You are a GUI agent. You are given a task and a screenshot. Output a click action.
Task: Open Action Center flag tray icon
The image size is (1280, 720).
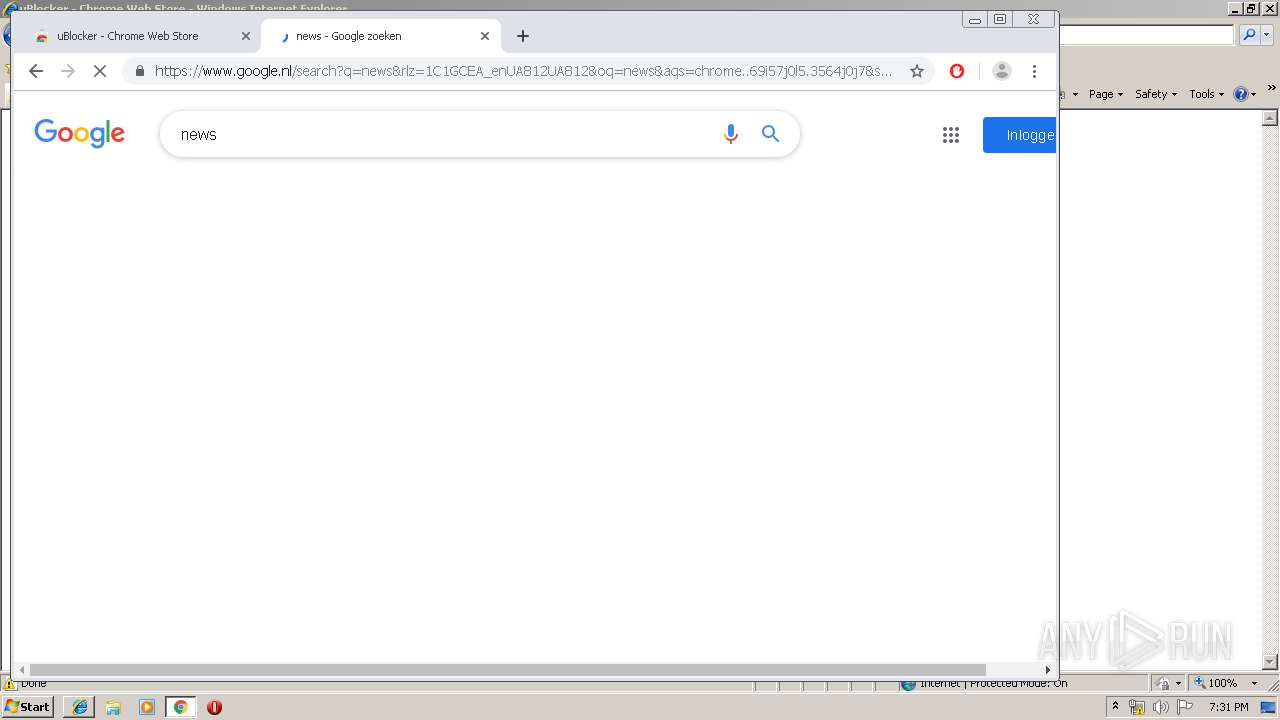[x=1185, y=707]
